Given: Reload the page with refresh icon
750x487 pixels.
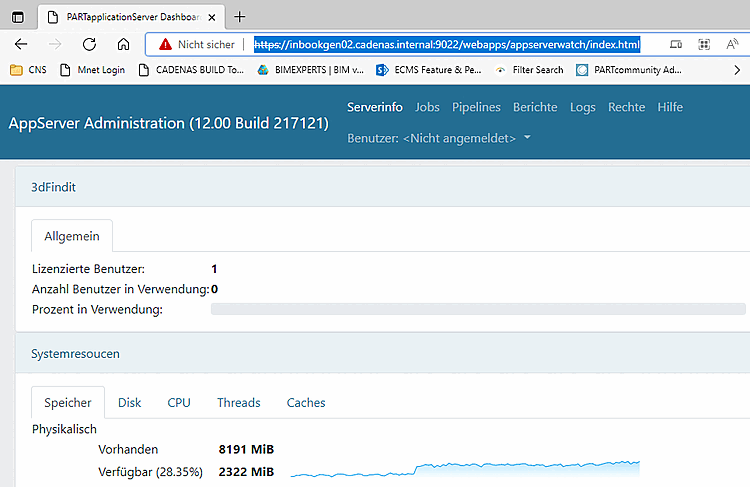Looking at the screenshot, I should (89, 44).
